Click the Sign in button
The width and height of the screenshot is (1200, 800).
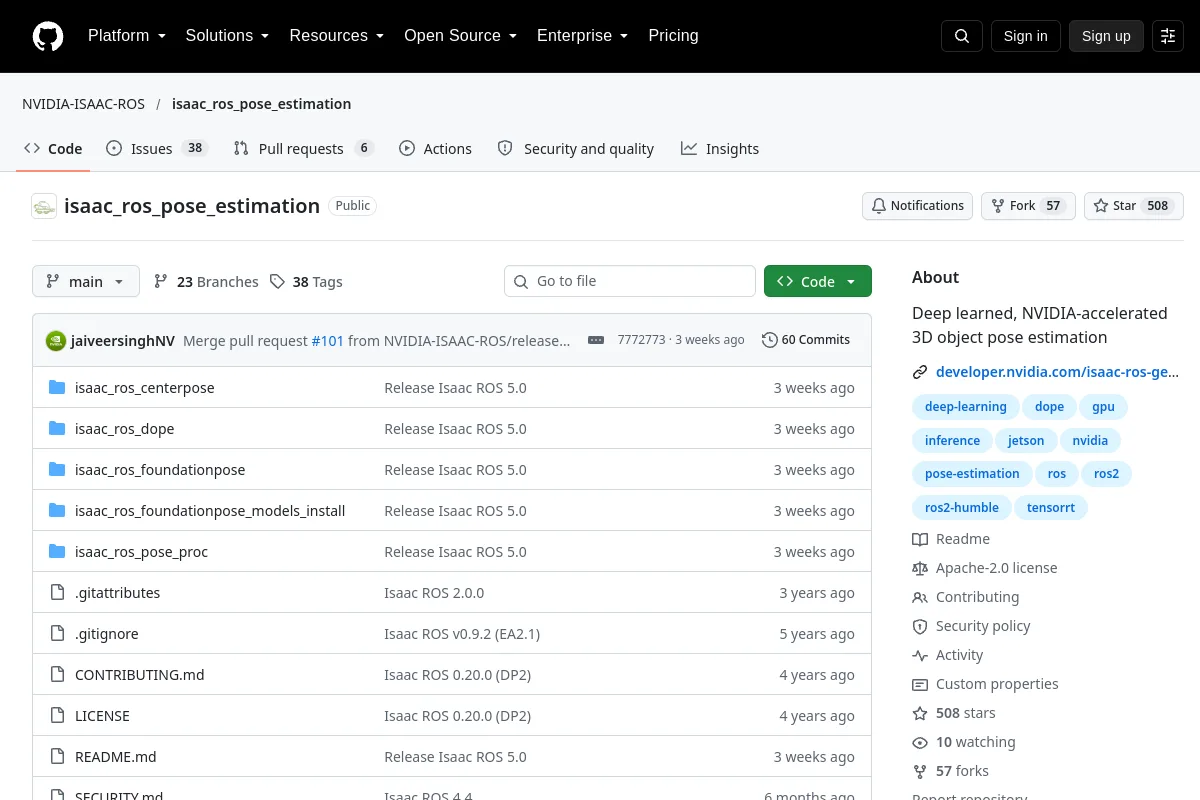[1026, 36]
